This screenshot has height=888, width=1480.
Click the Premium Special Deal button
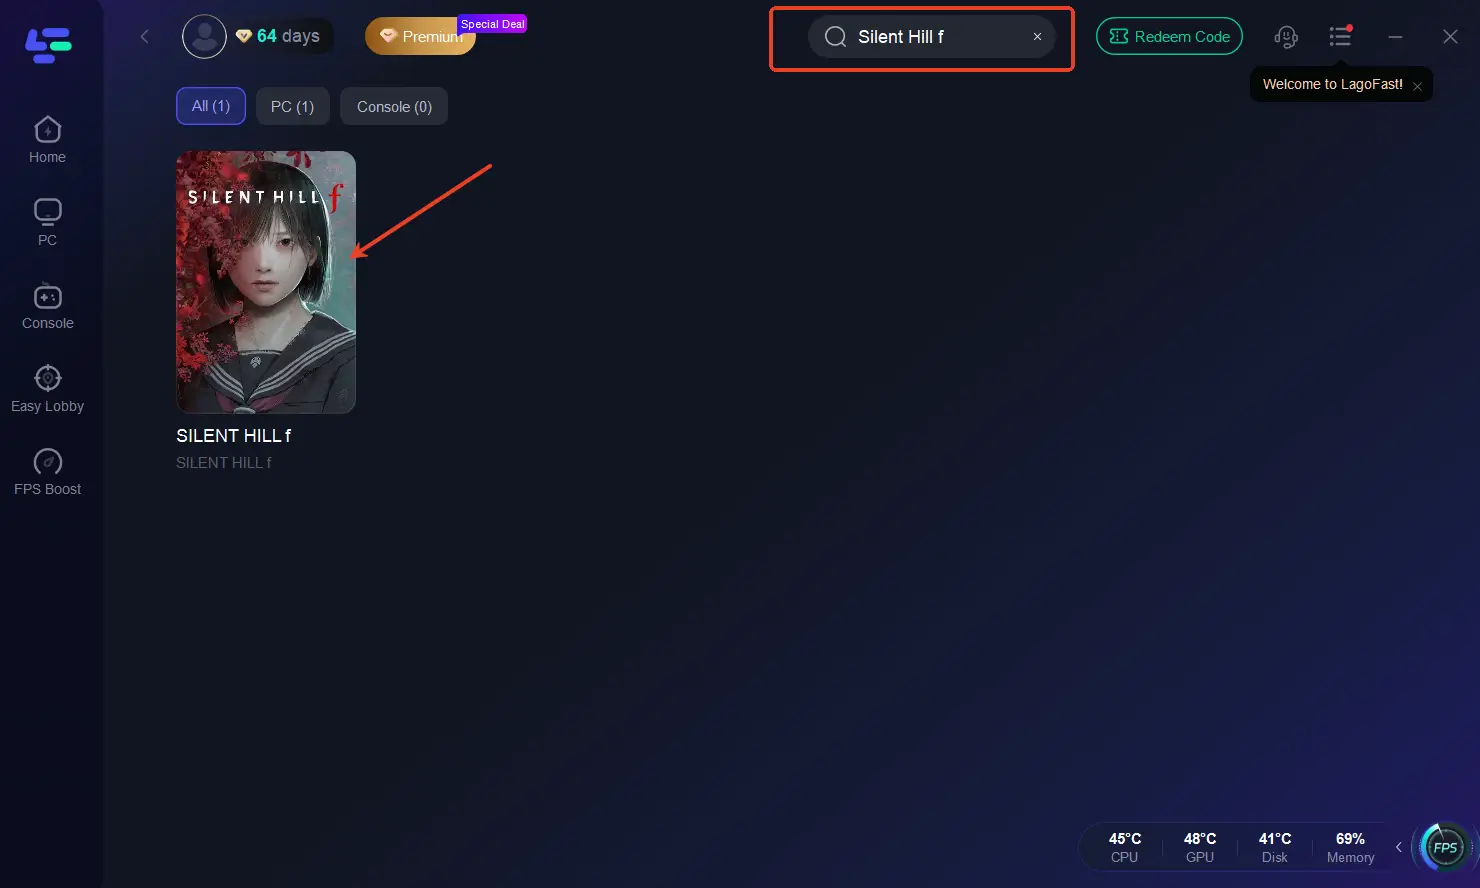(x=422, y=37)
